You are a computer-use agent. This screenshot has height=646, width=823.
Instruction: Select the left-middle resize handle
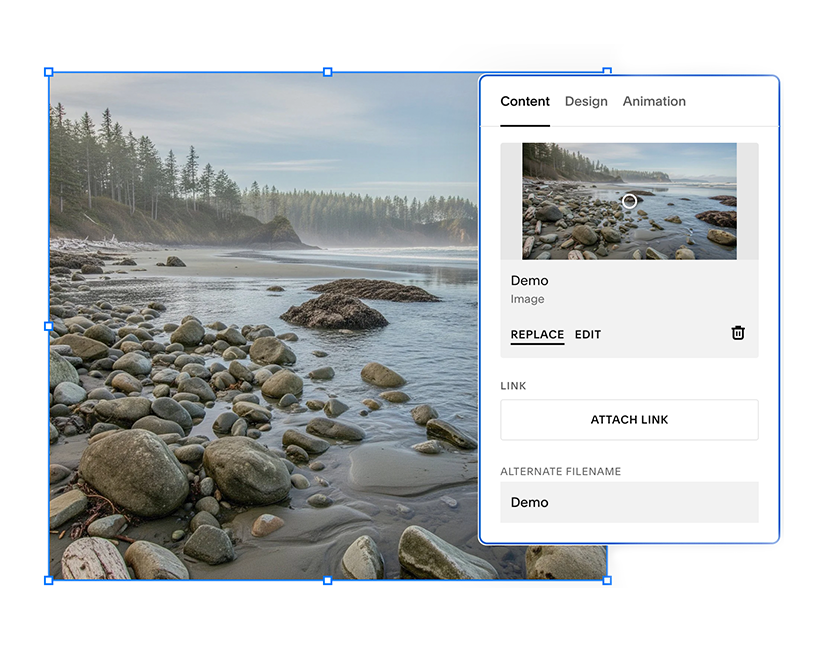tap(49, 326)
